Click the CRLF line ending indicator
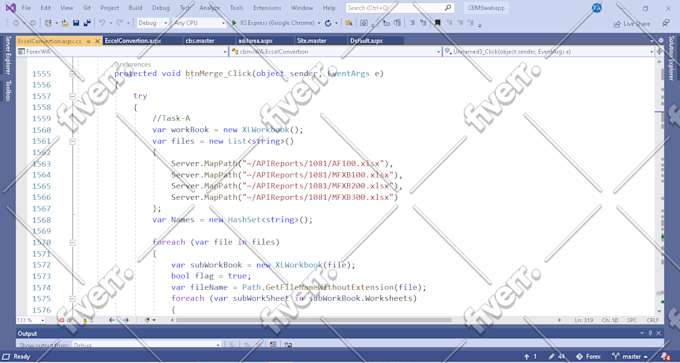This screenshot has width=680, height=363. (652, 320)
